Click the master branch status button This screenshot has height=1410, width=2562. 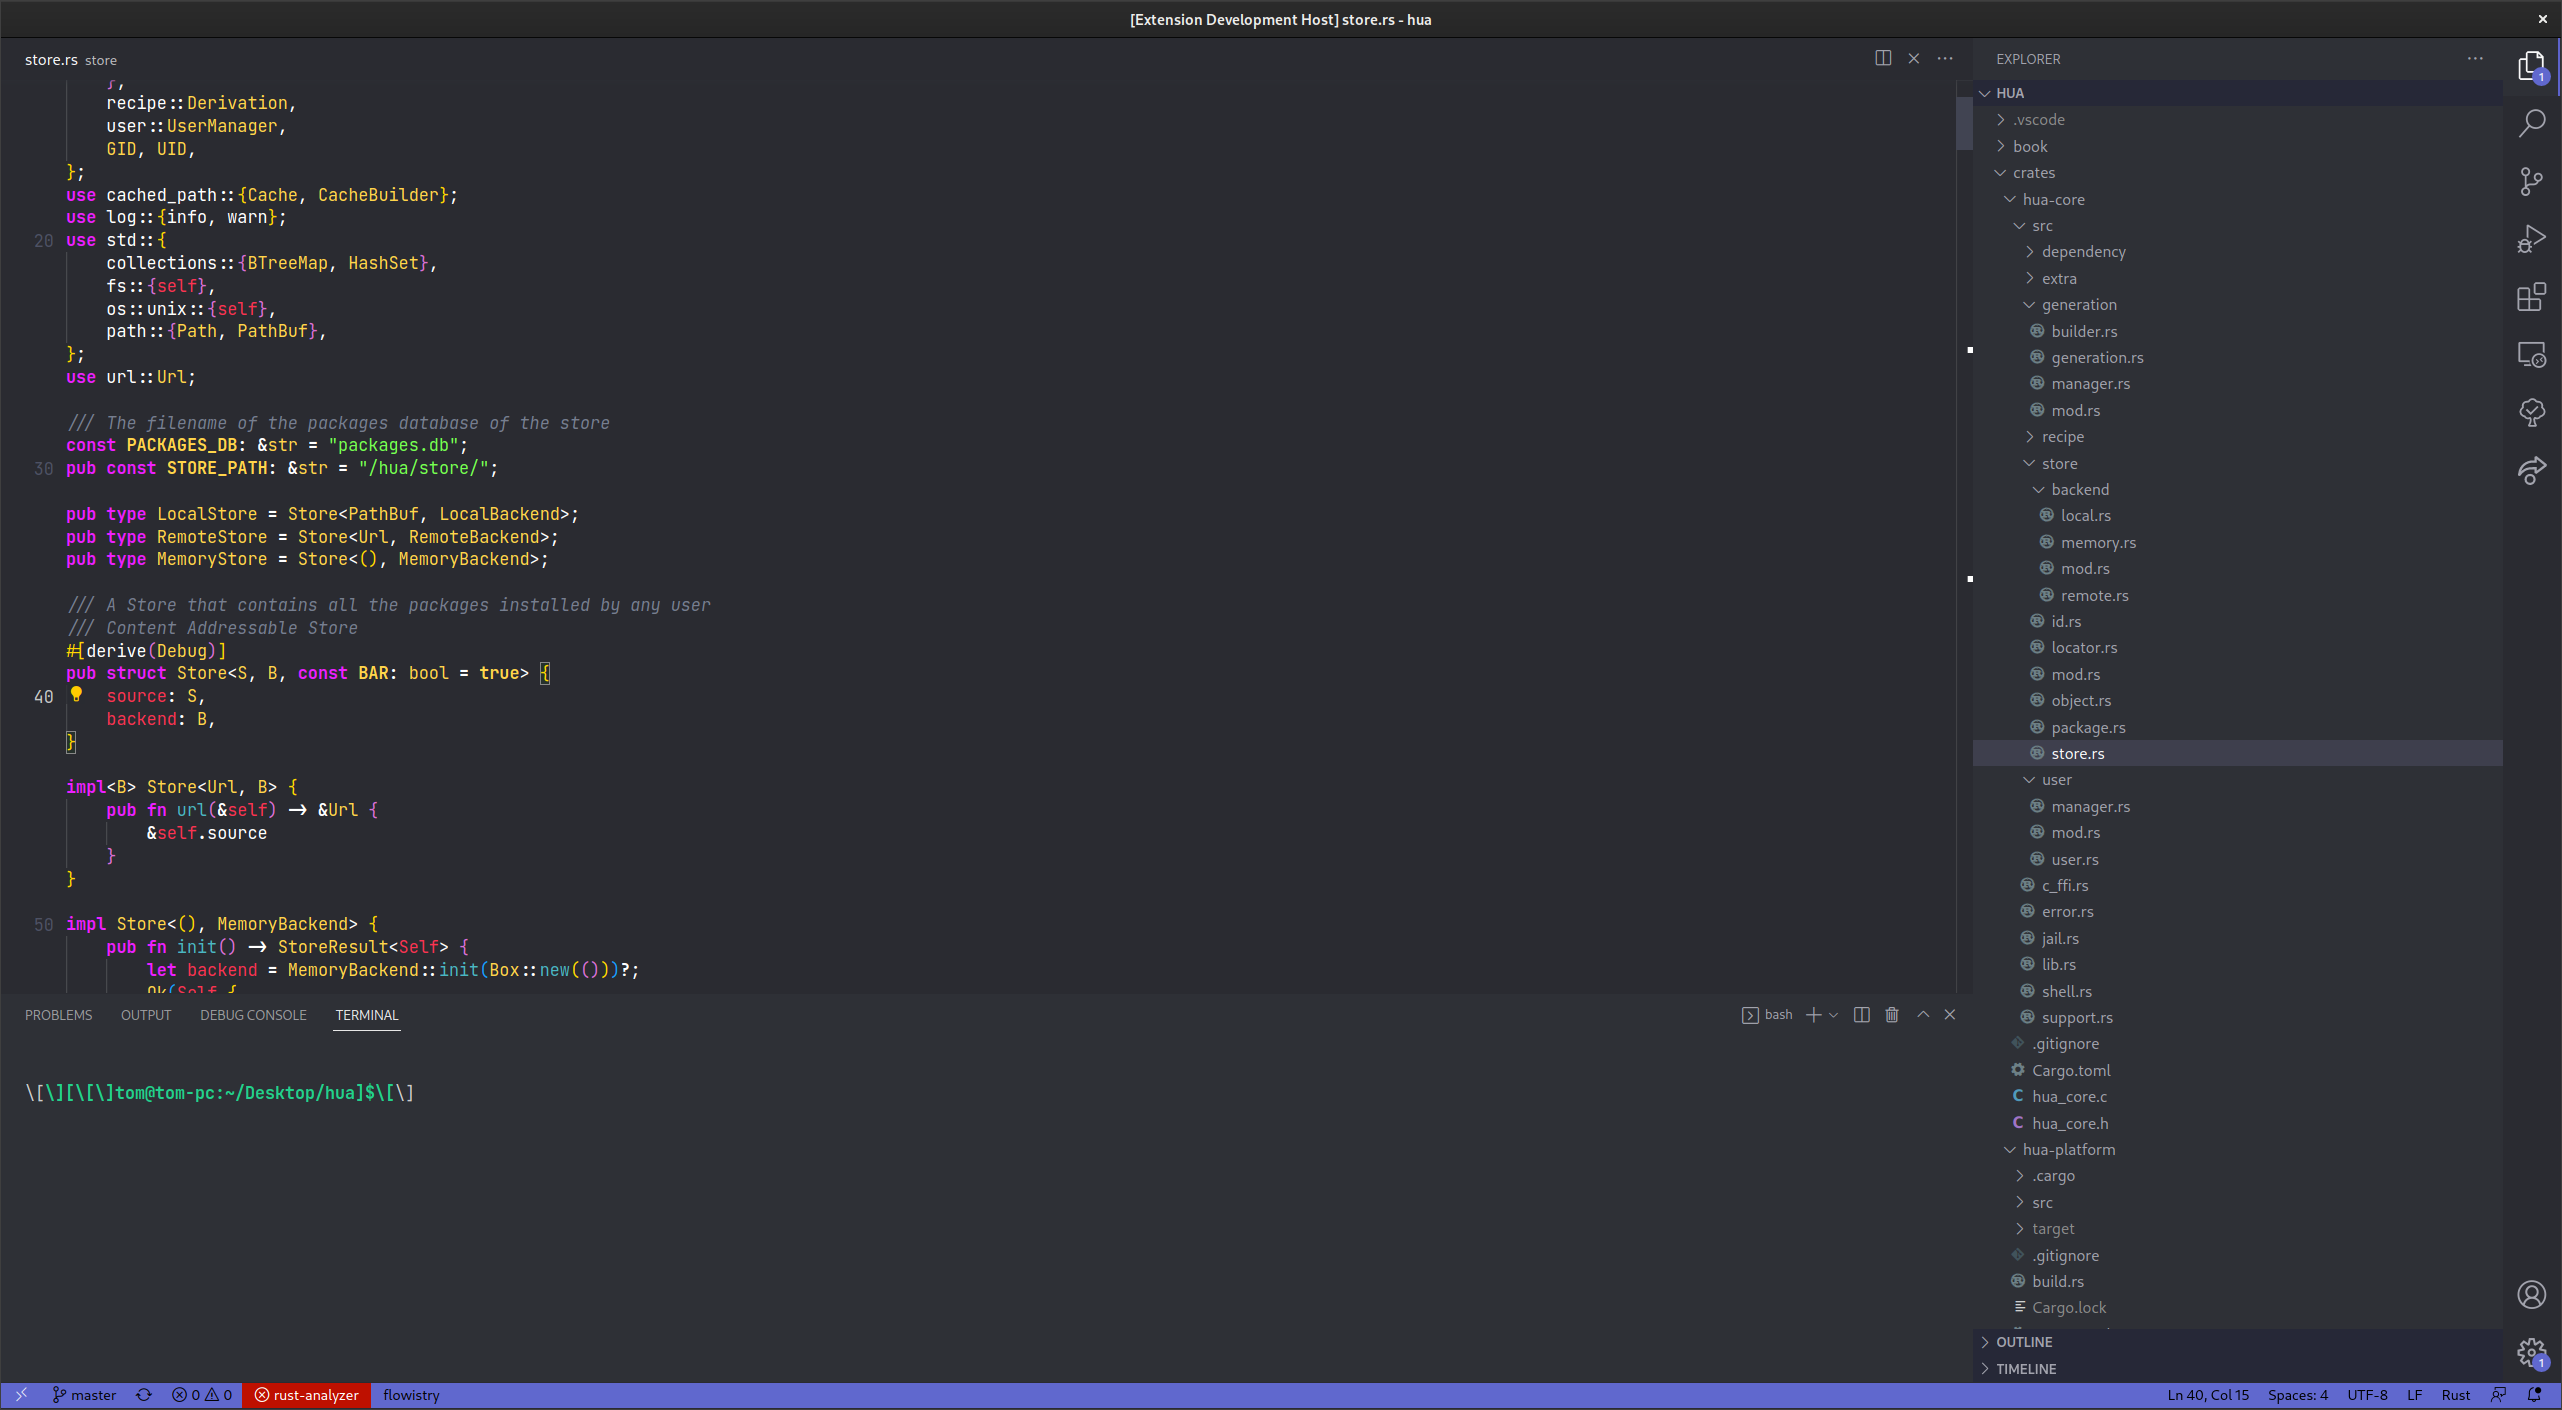point(85,1395)
